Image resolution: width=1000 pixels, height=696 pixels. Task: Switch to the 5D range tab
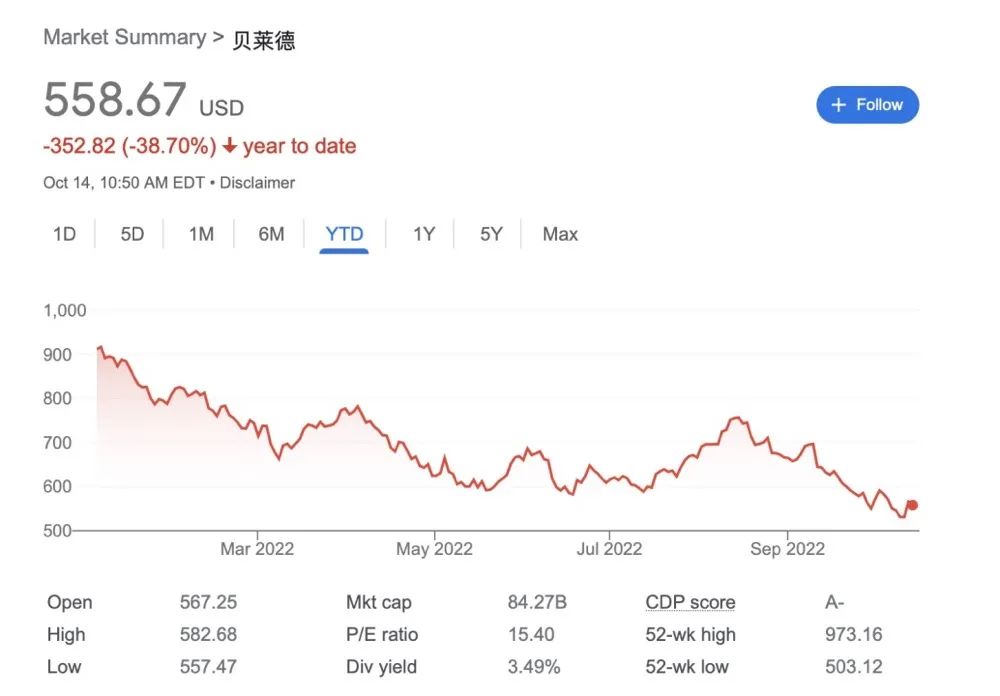click(x=132, y=234)
